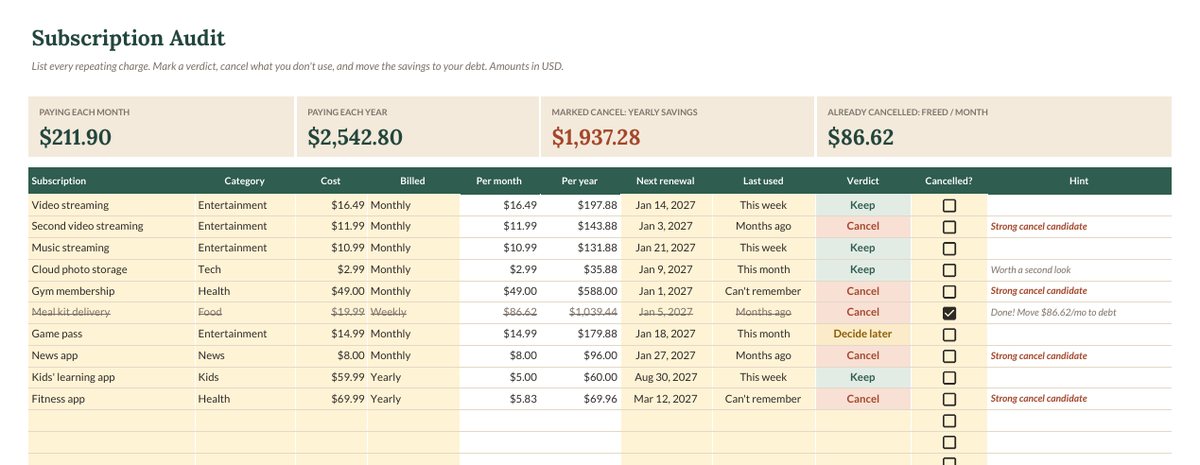Open the verdict cell for News app
Viewport: 1200px width, 465px height.
862,356
